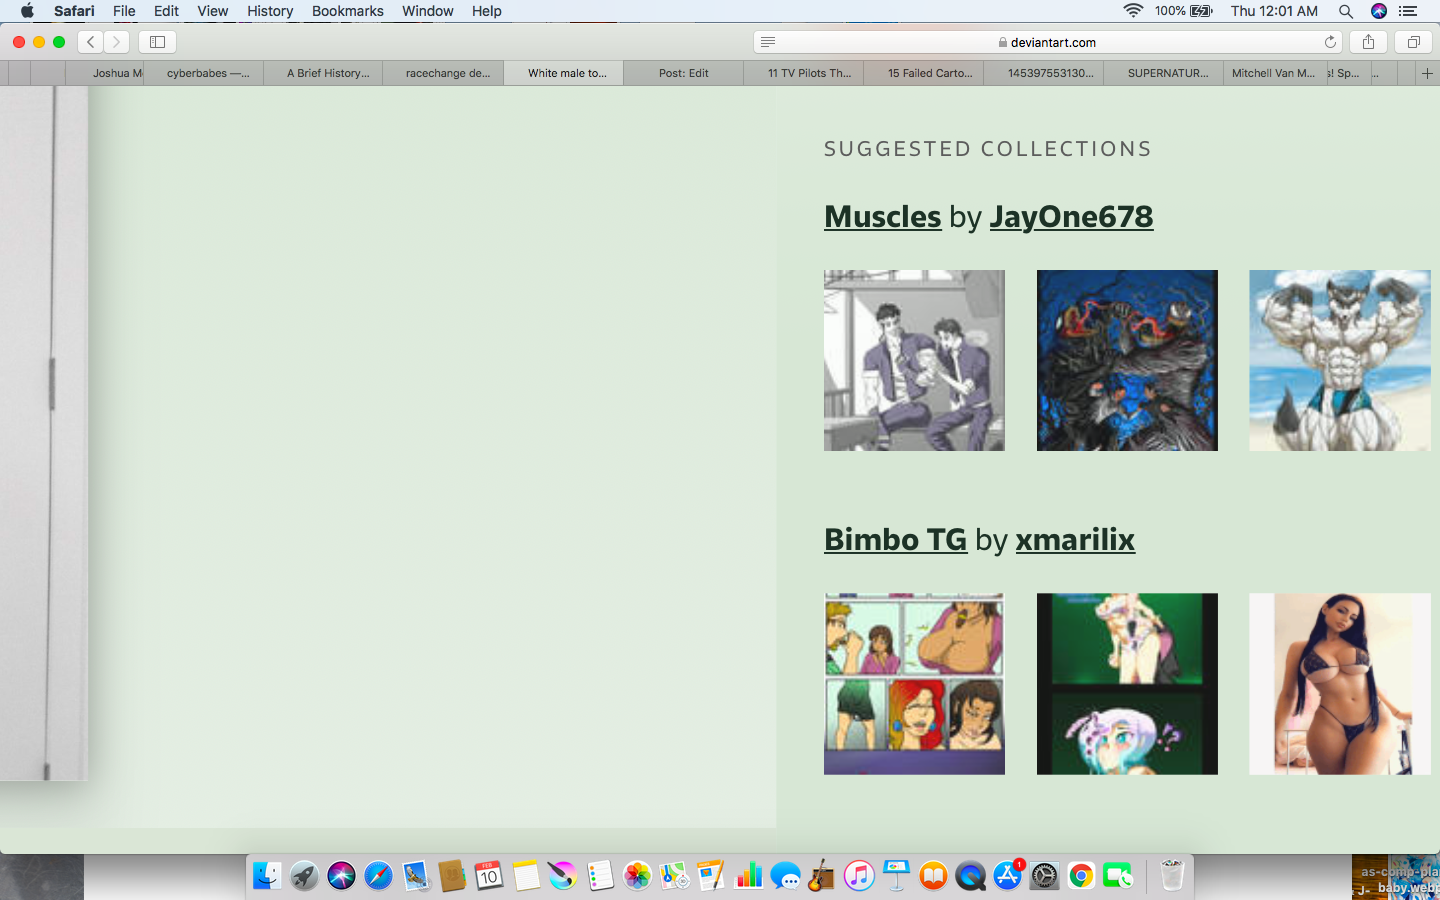Open the Edit menu
The height and width of the screenshot is (900, 1440).
point(166,11)
